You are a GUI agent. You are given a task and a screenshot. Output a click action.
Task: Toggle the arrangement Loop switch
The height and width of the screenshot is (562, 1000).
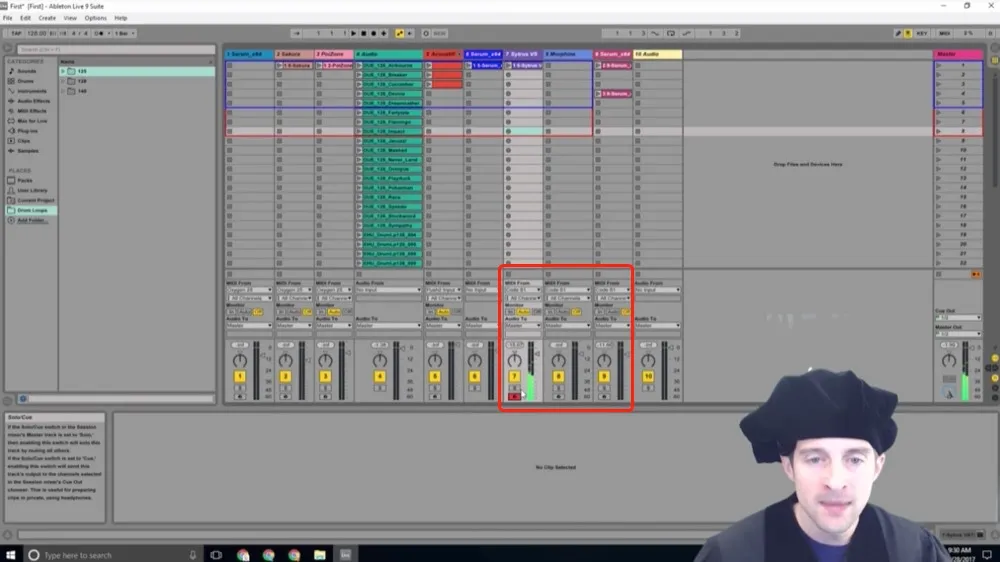tap(671, 33)
